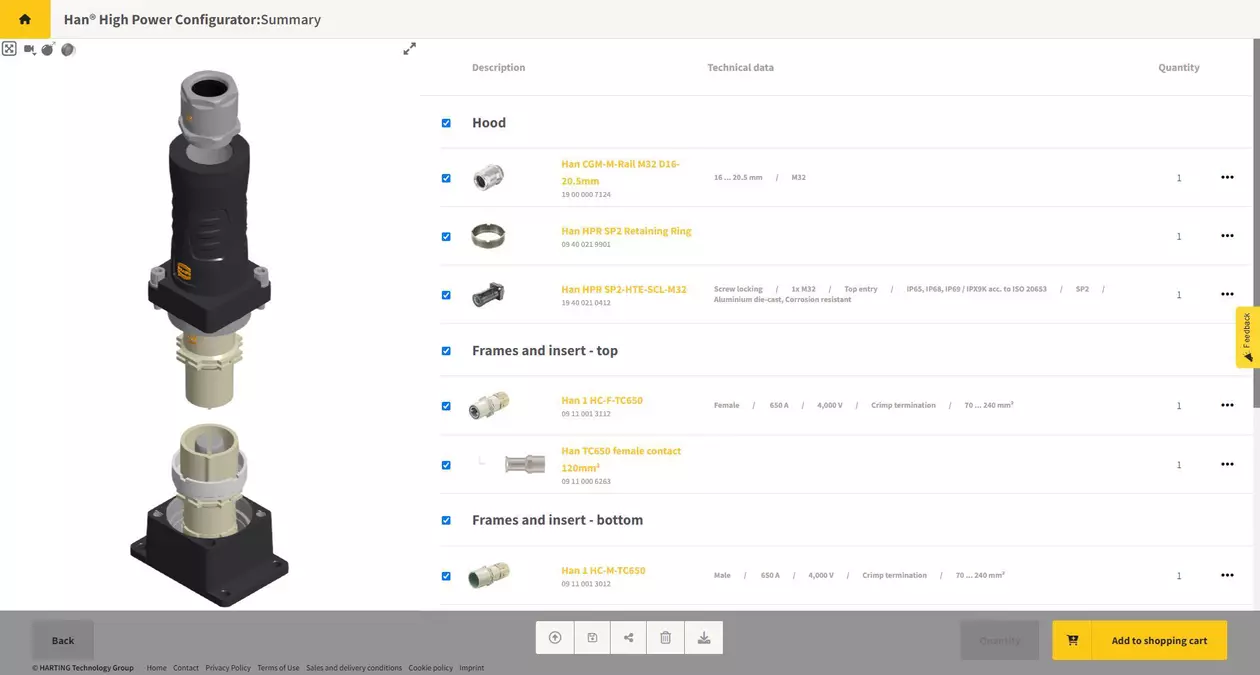The height and width of the screenshot is (675, 1260).
Task: Share the configuration via share icon
Action: point(629,638)
